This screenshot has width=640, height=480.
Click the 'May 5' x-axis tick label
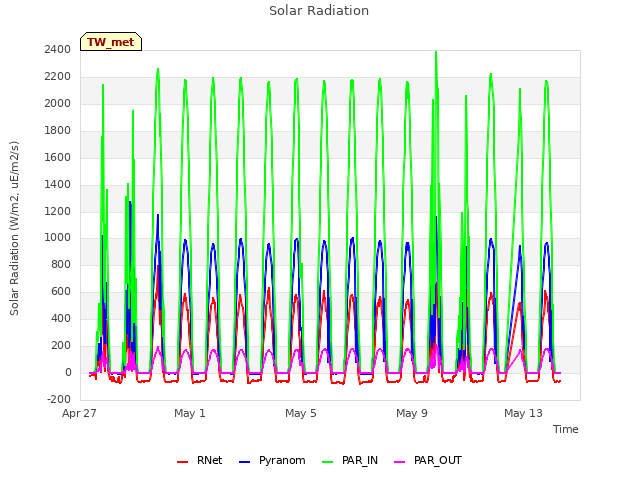[301, 413]
